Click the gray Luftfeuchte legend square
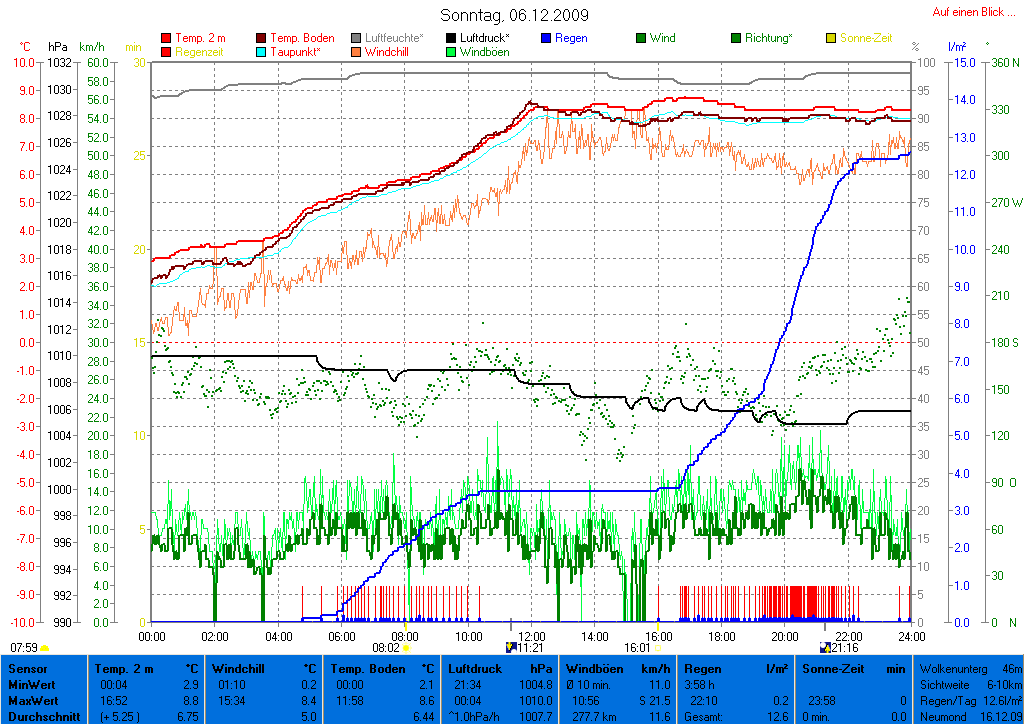1024x724 pixels. (x=356, y=38)
